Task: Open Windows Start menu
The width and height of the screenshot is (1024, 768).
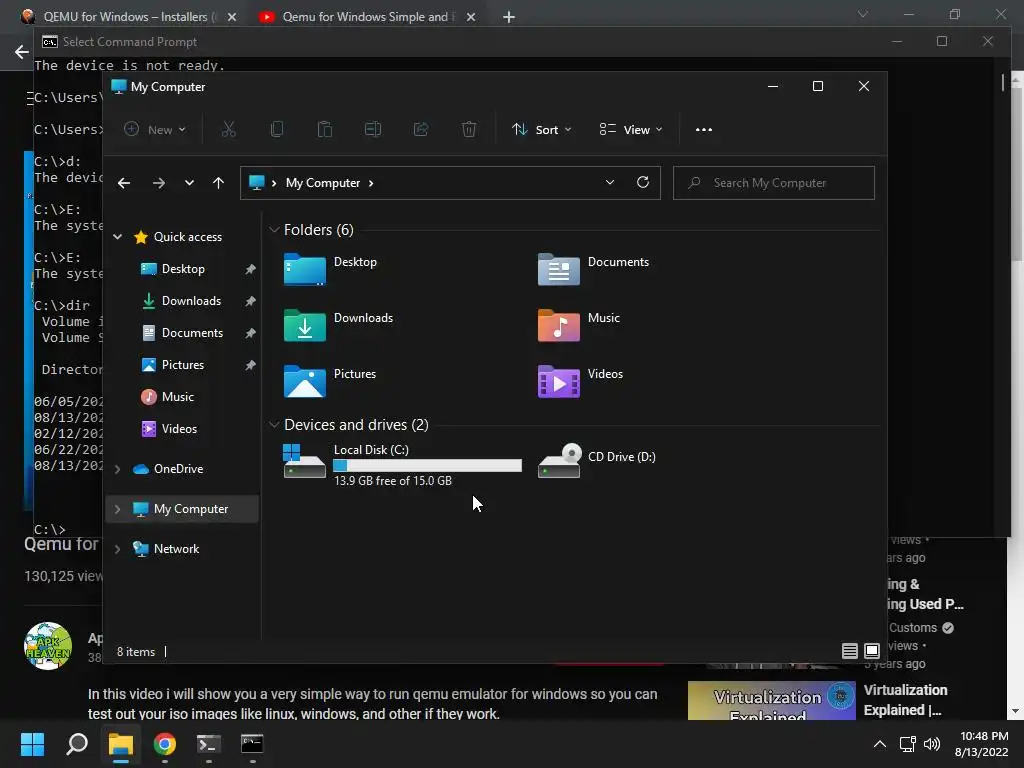Action: (x=32, y=744)
